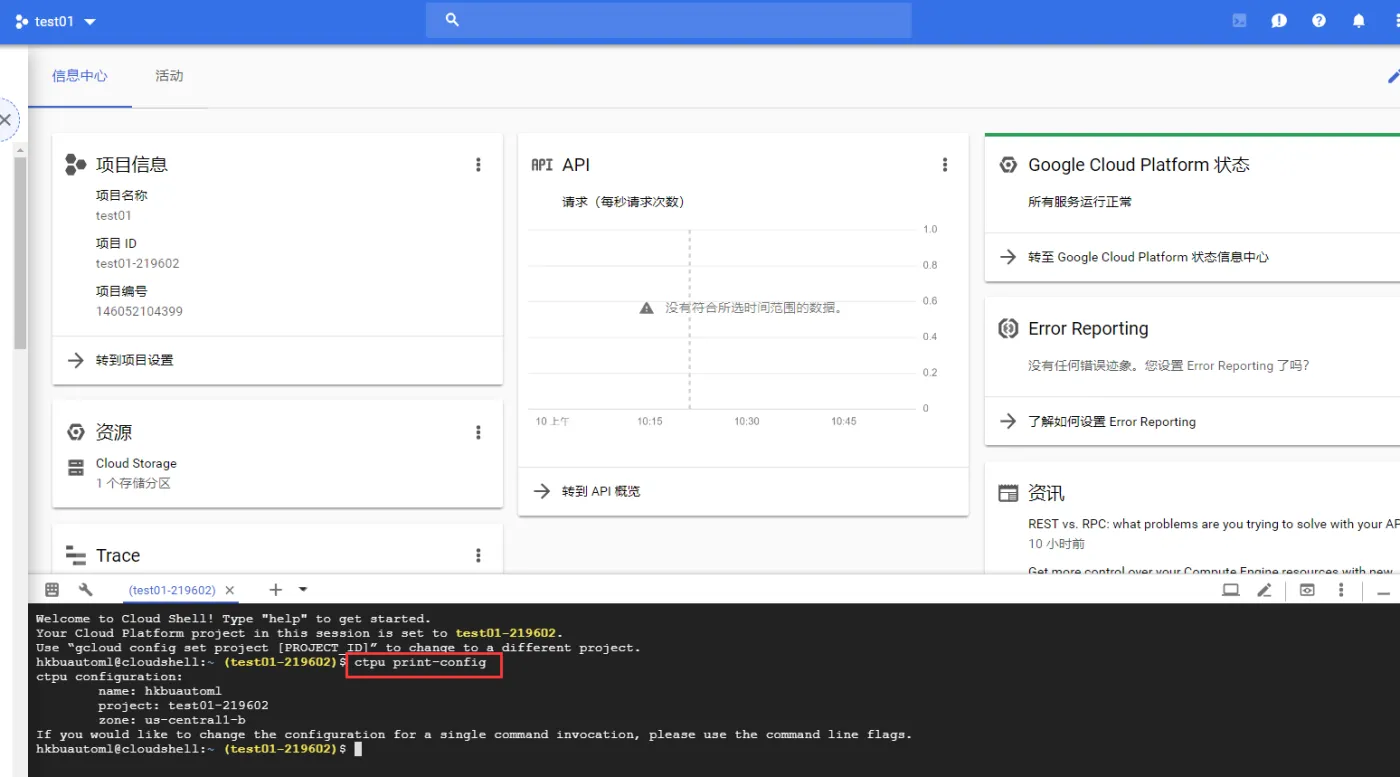
Task: Close the side panel with the X icon
Action: click(5, 119)
